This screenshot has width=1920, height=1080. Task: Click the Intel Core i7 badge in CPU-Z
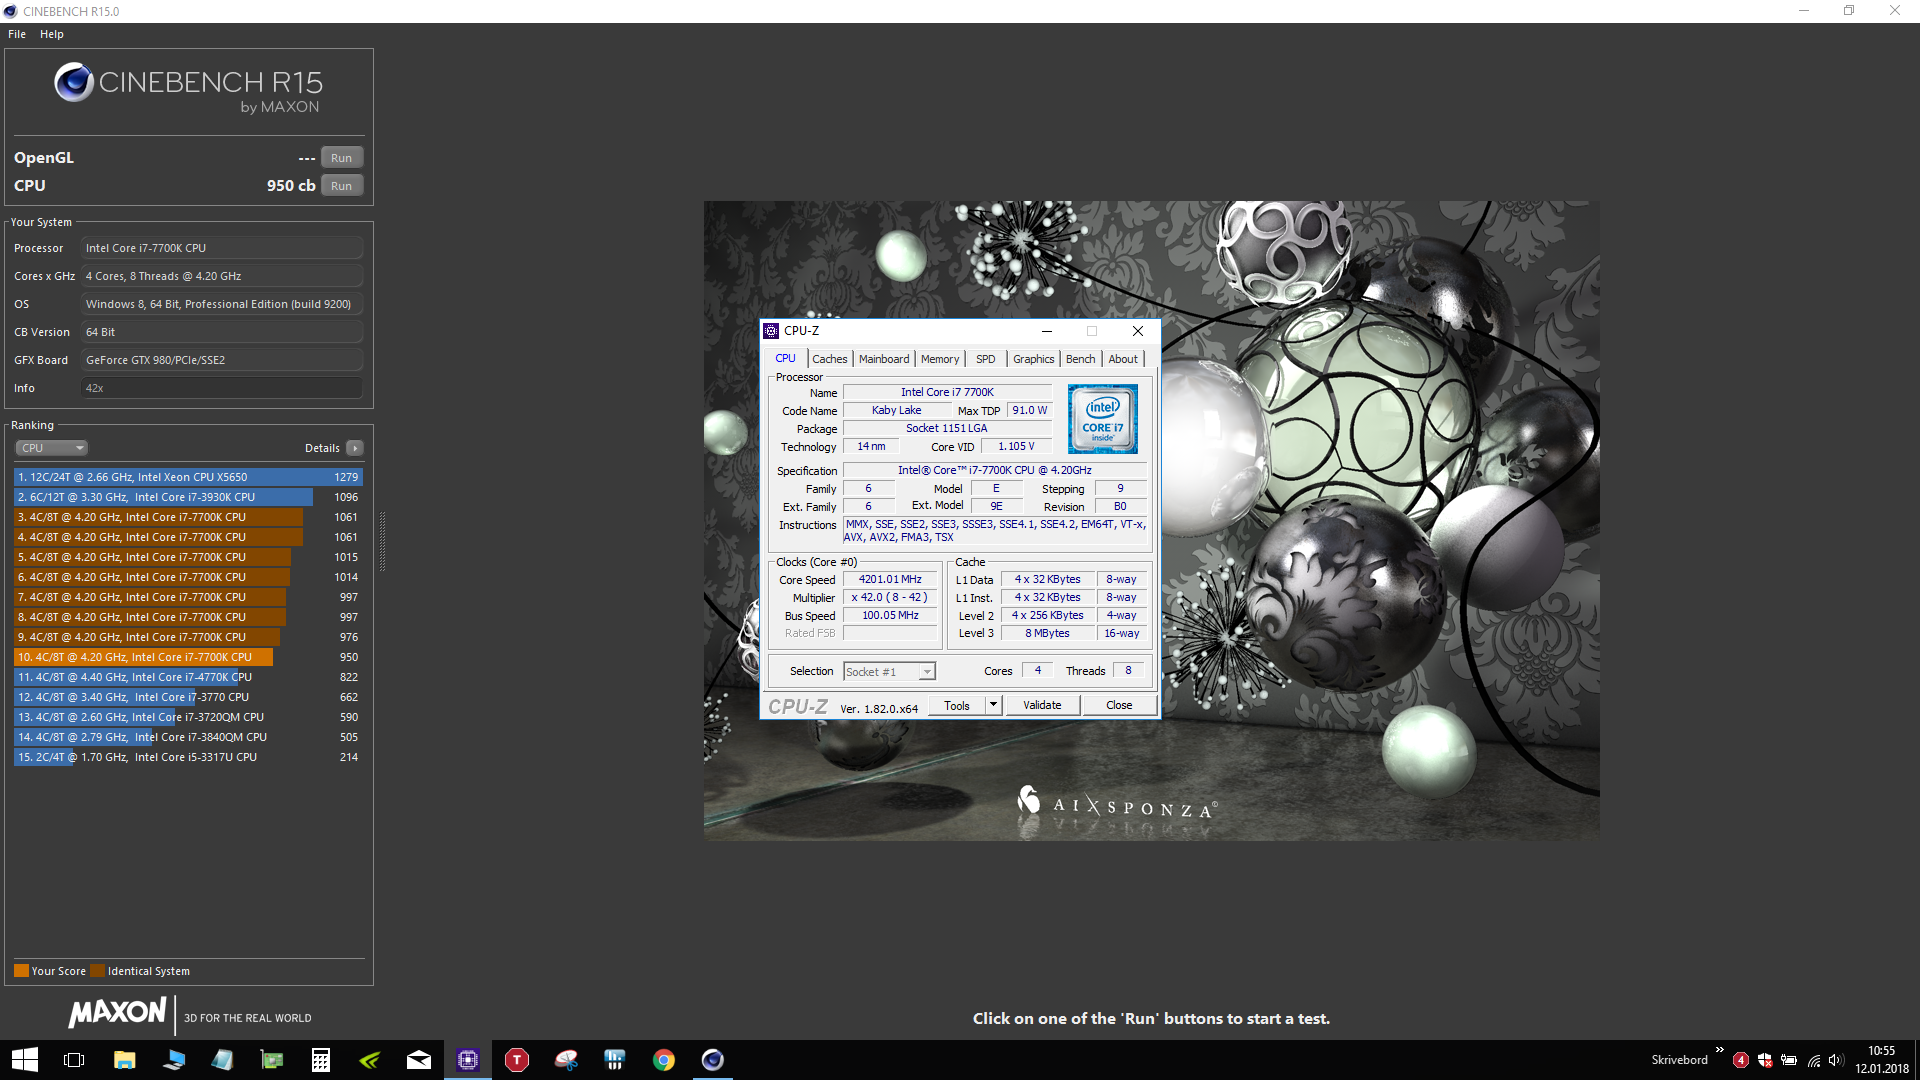(x=1103, y=419)
